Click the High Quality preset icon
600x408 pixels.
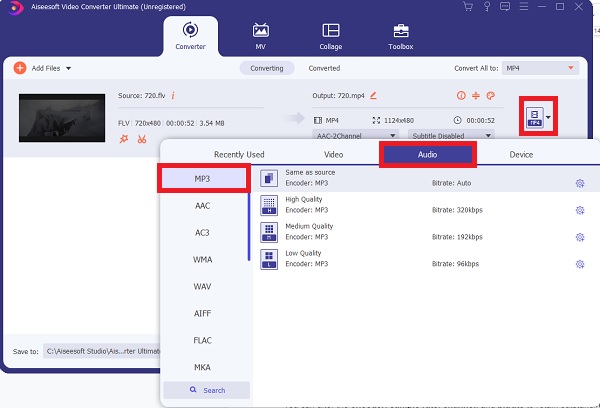269,205
